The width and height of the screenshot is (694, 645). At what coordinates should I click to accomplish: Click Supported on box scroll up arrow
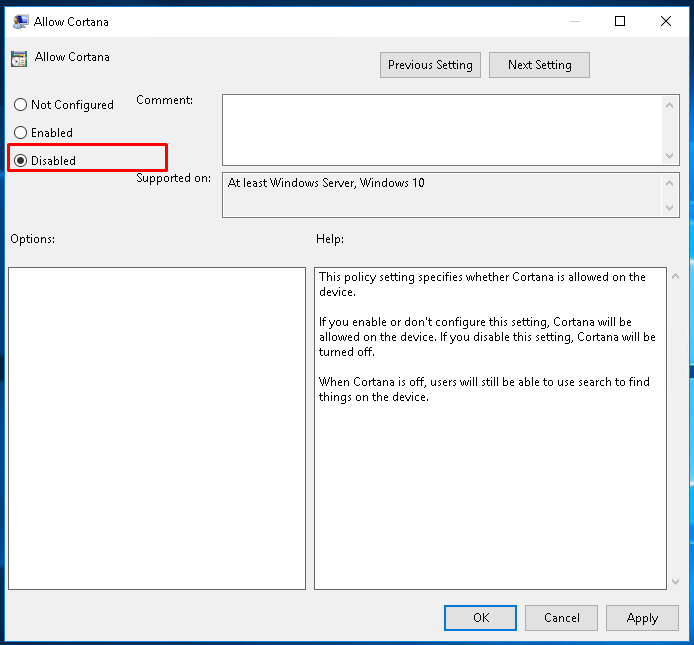click(670, 183)
